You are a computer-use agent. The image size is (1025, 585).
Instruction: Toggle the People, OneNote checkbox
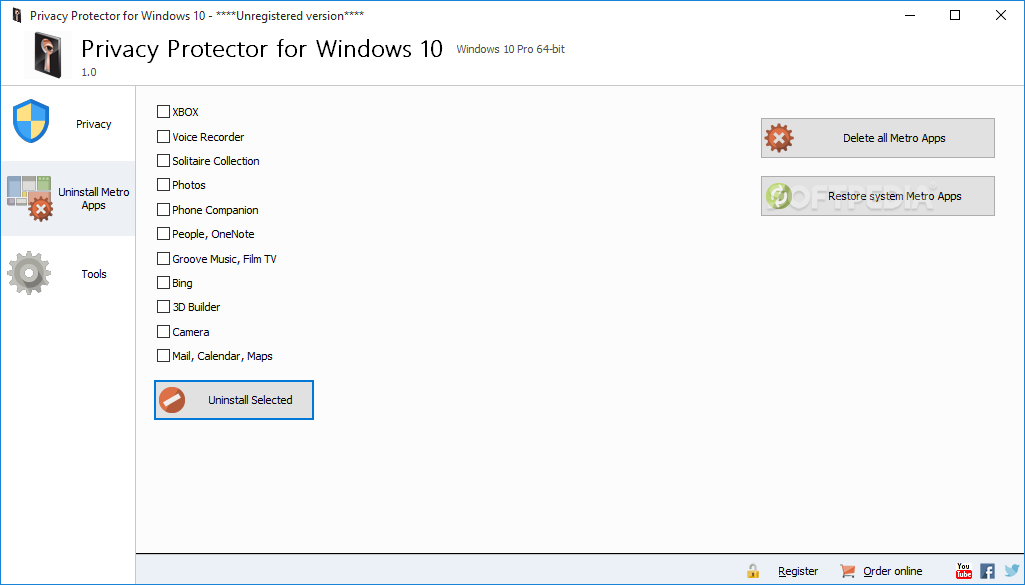point(163,234)
